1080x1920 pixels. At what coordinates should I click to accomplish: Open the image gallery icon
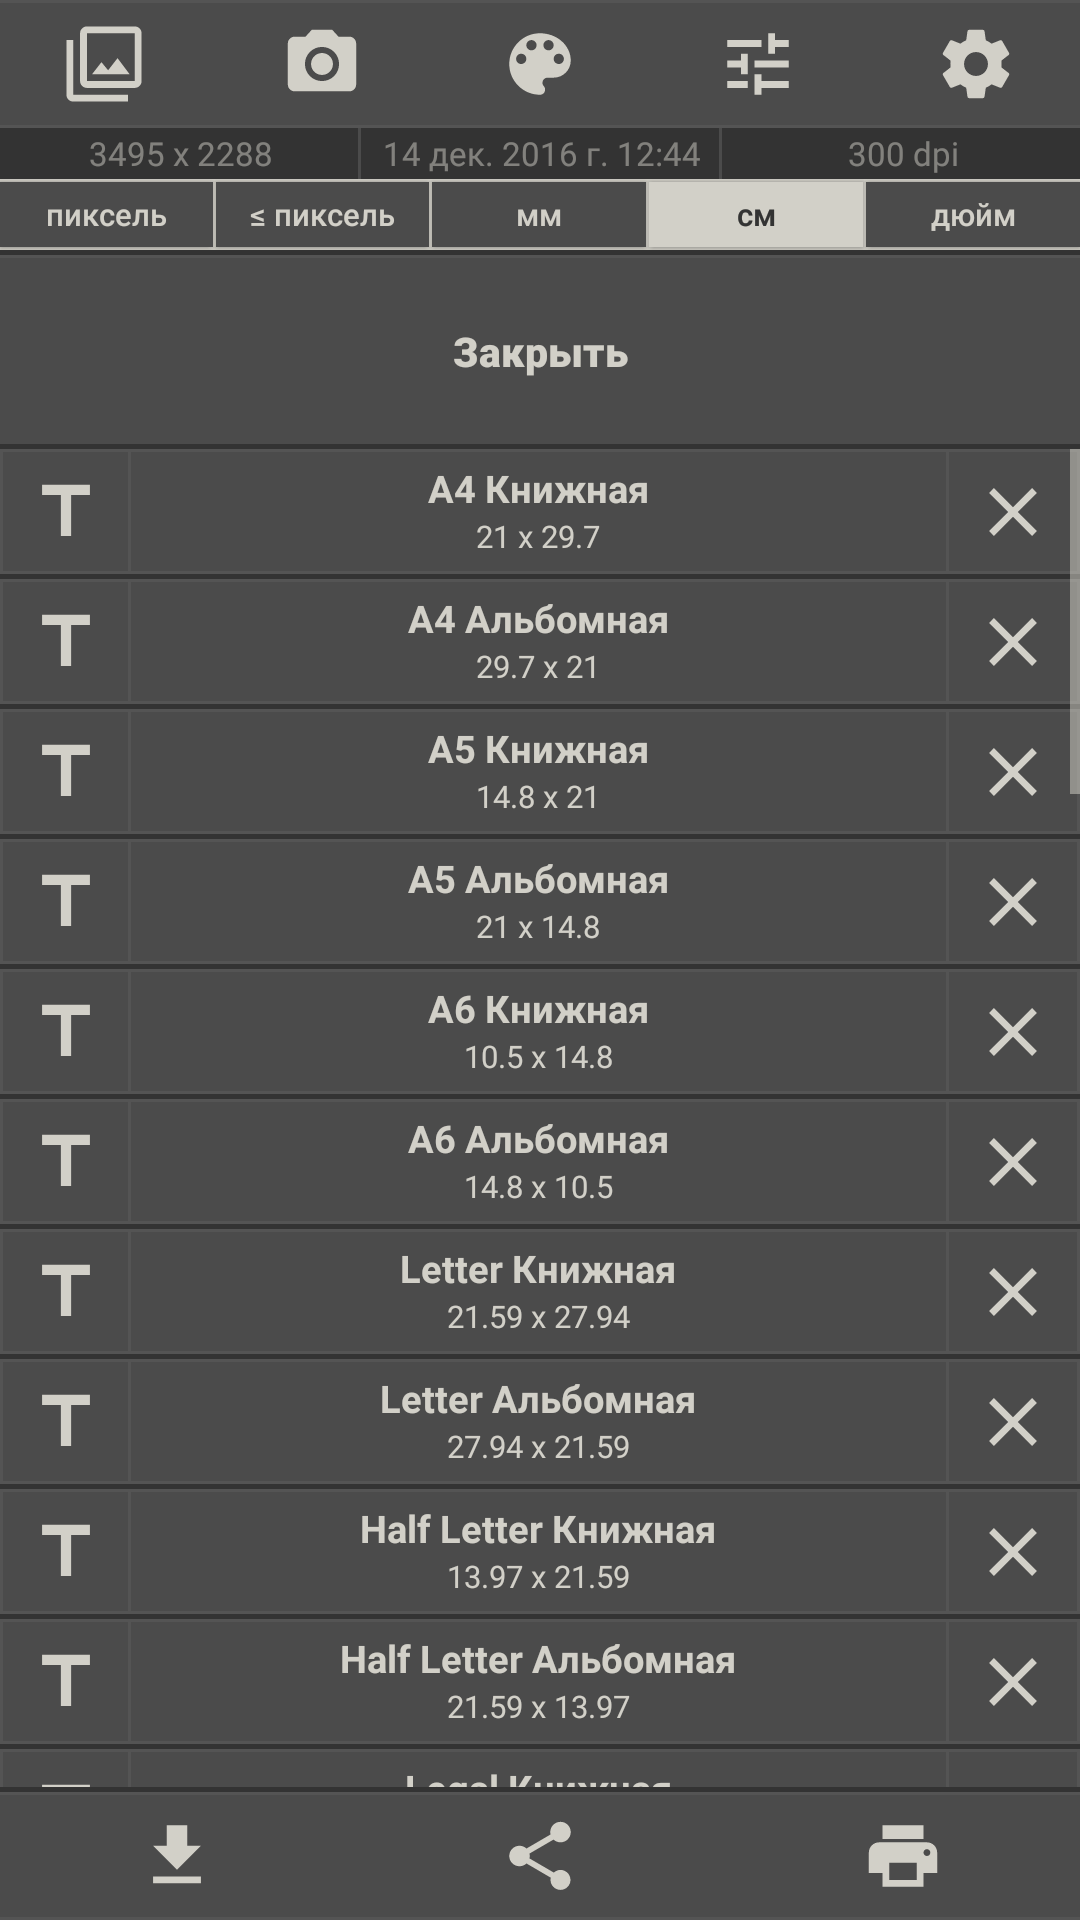104,64
